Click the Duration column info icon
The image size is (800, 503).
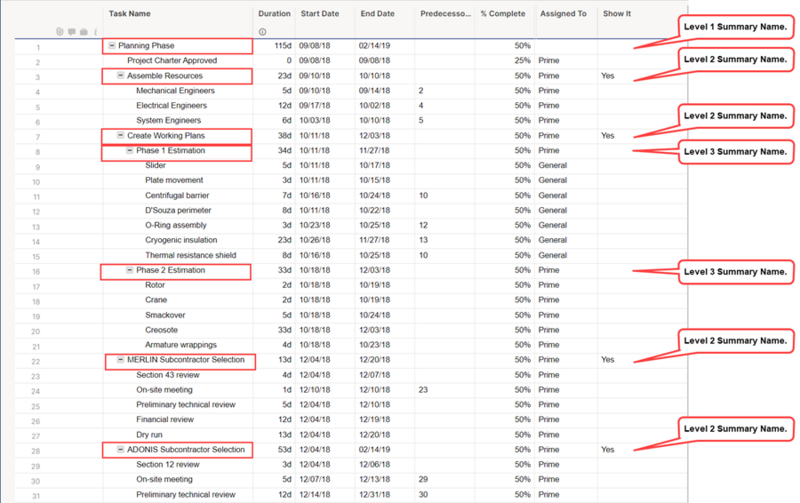click(262, 32)
